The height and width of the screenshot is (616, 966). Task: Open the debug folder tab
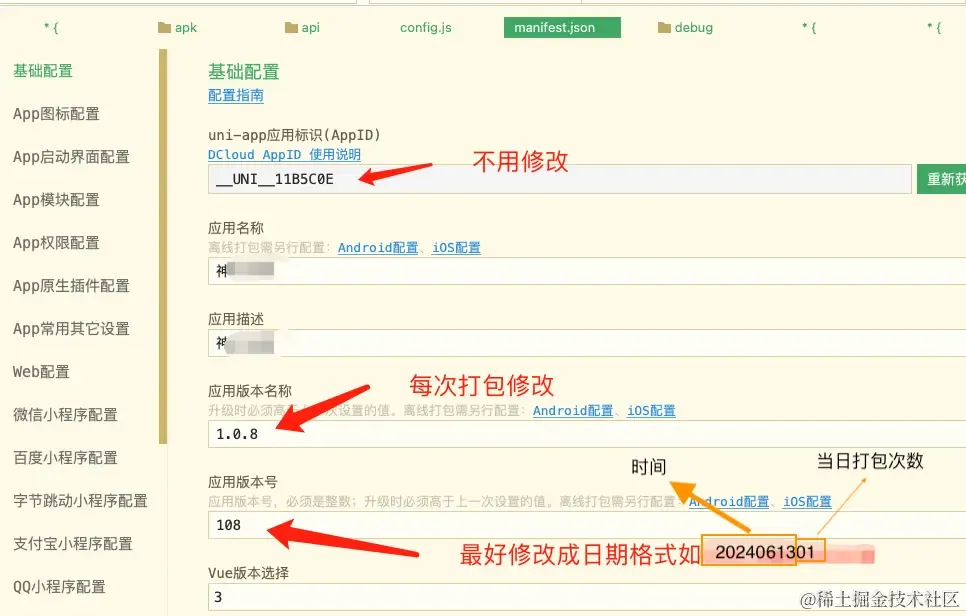685,28
